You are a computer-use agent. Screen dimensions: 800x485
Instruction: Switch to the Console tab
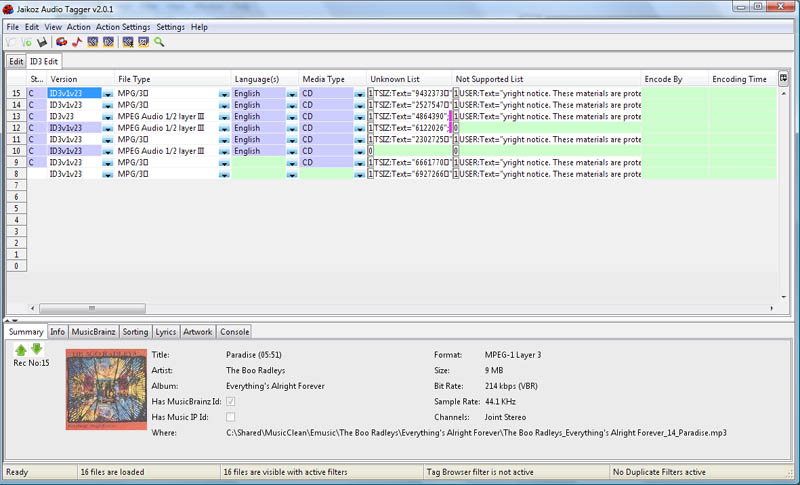click(234, 331)
